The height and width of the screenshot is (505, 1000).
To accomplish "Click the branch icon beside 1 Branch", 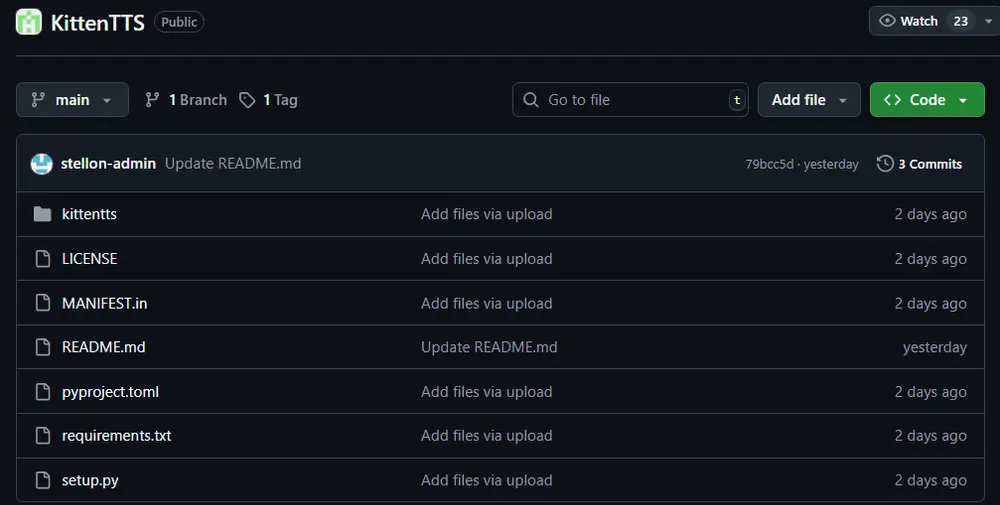I will pos(153,100).
